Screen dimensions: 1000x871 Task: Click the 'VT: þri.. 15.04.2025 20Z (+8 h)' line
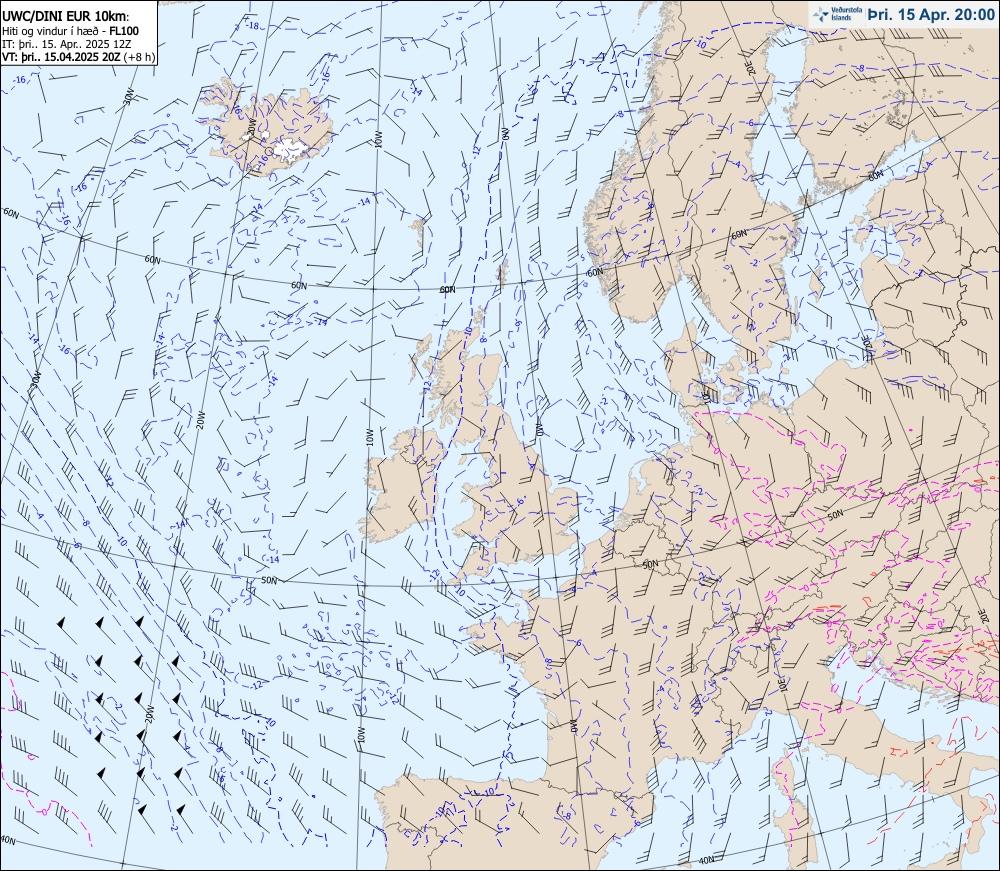(78, 56)
